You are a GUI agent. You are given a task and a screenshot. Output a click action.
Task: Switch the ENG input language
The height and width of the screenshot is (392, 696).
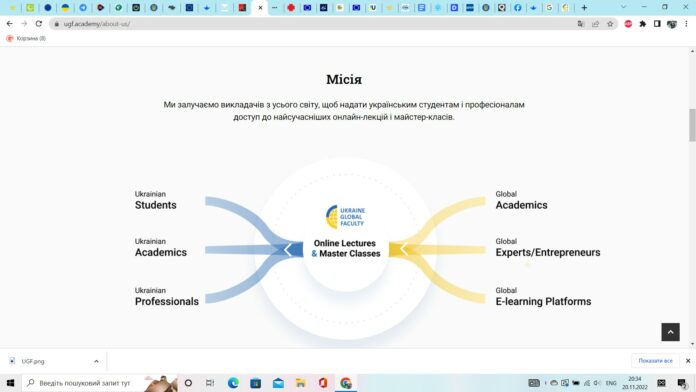[x=611, y=383]
